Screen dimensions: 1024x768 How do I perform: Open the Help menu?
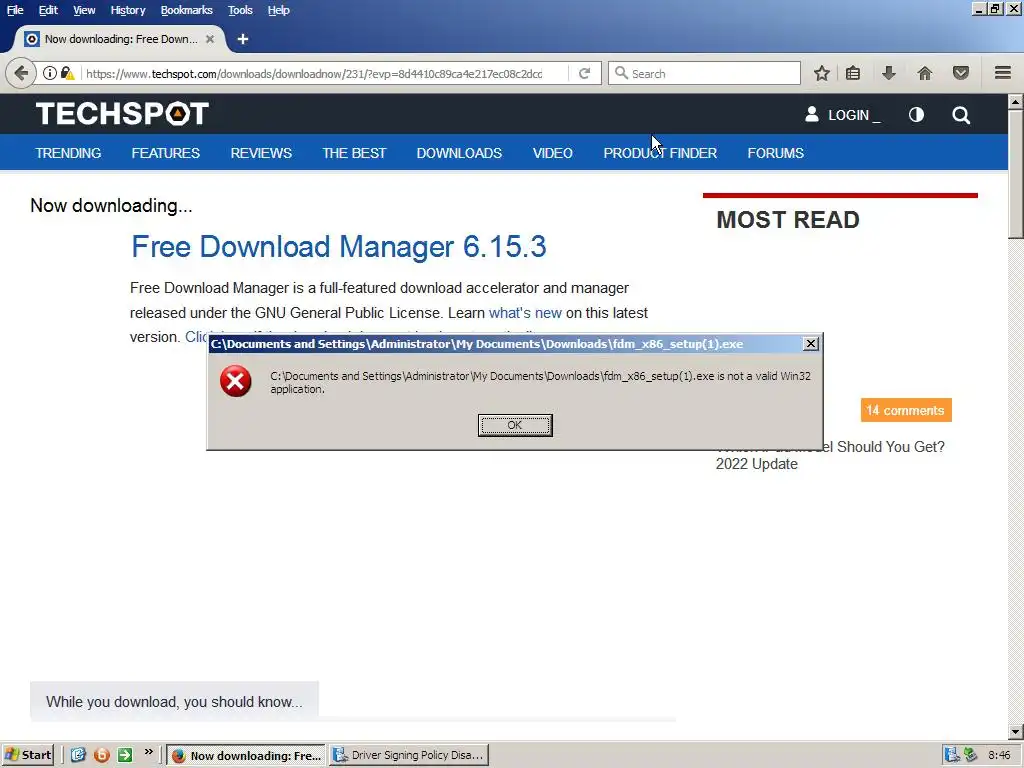pos(279,10)
